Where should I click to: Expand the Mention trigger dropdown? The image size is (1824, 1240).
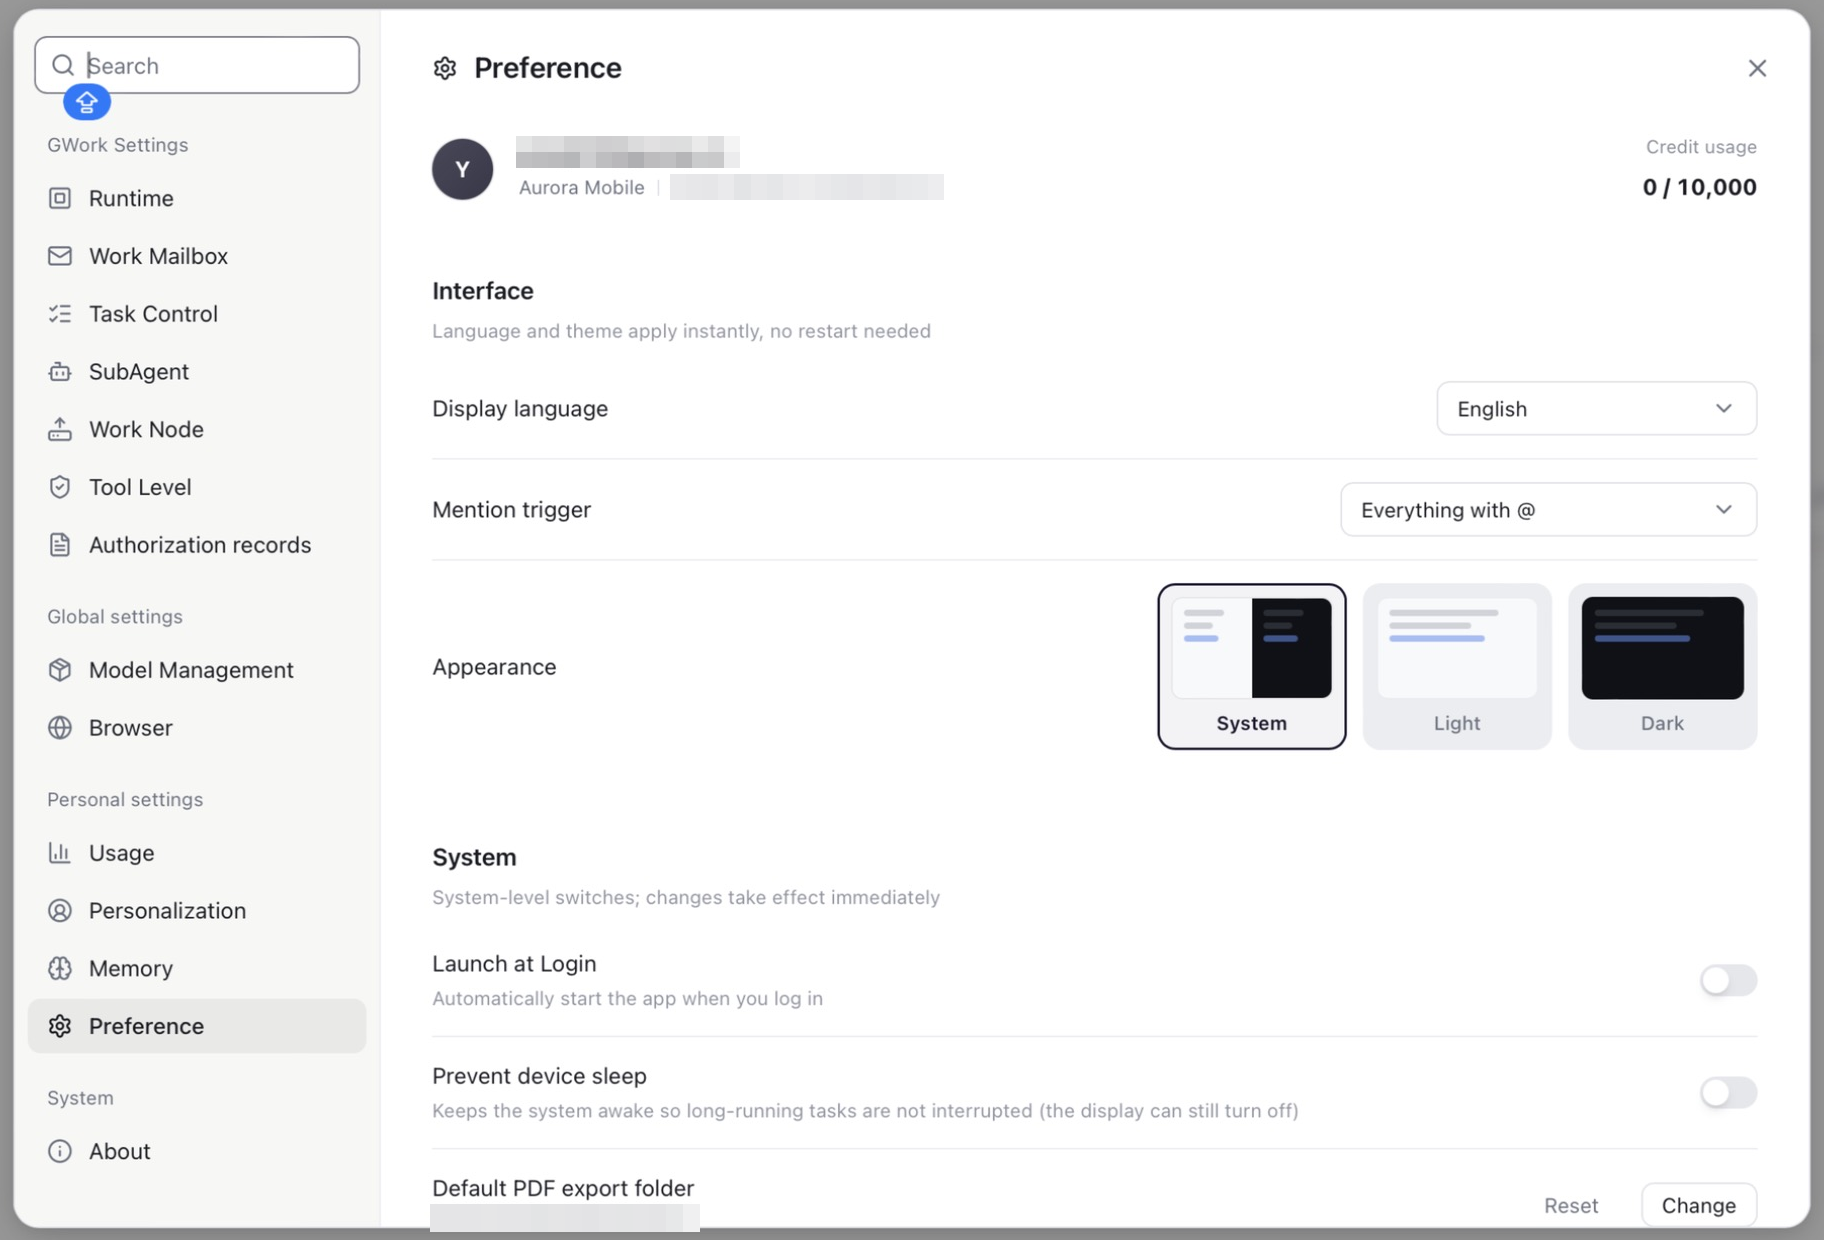coord(1548,510)
